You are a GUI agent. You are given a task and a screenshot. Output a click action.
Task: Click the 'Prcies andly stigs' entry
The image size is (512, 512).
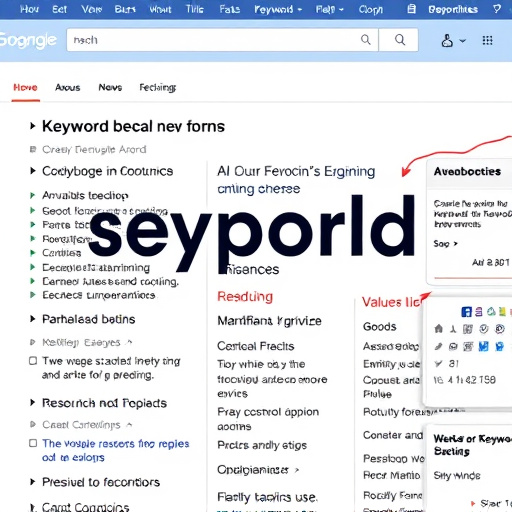[x=262, y=445]
